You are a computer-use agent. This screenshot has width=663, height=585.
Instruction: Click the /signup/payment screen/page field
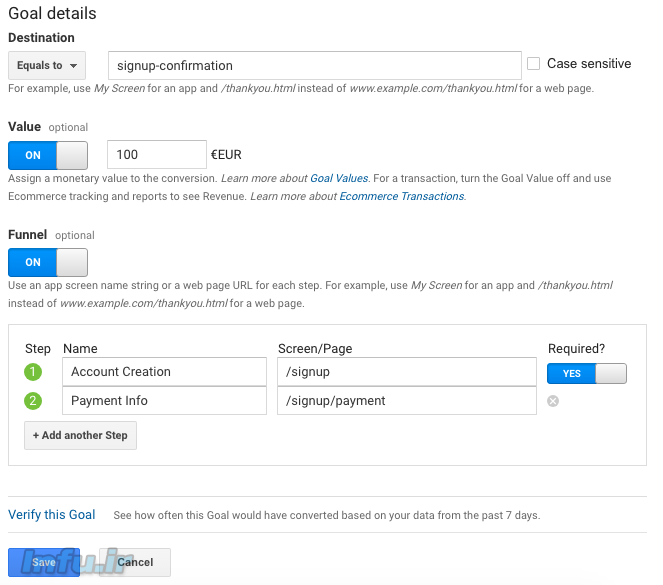click(x=406, y=401)
